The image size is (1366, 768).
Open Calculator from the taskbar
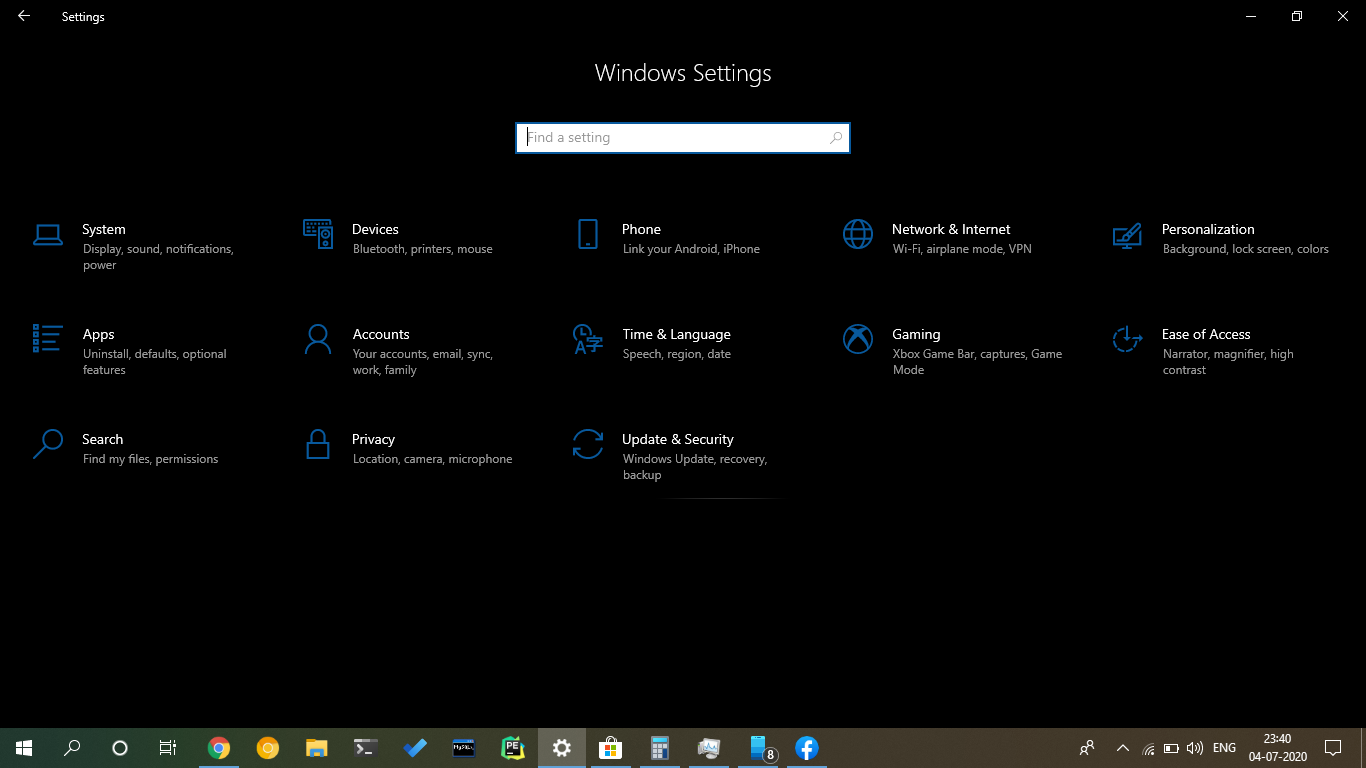click(x=659, y=748)
